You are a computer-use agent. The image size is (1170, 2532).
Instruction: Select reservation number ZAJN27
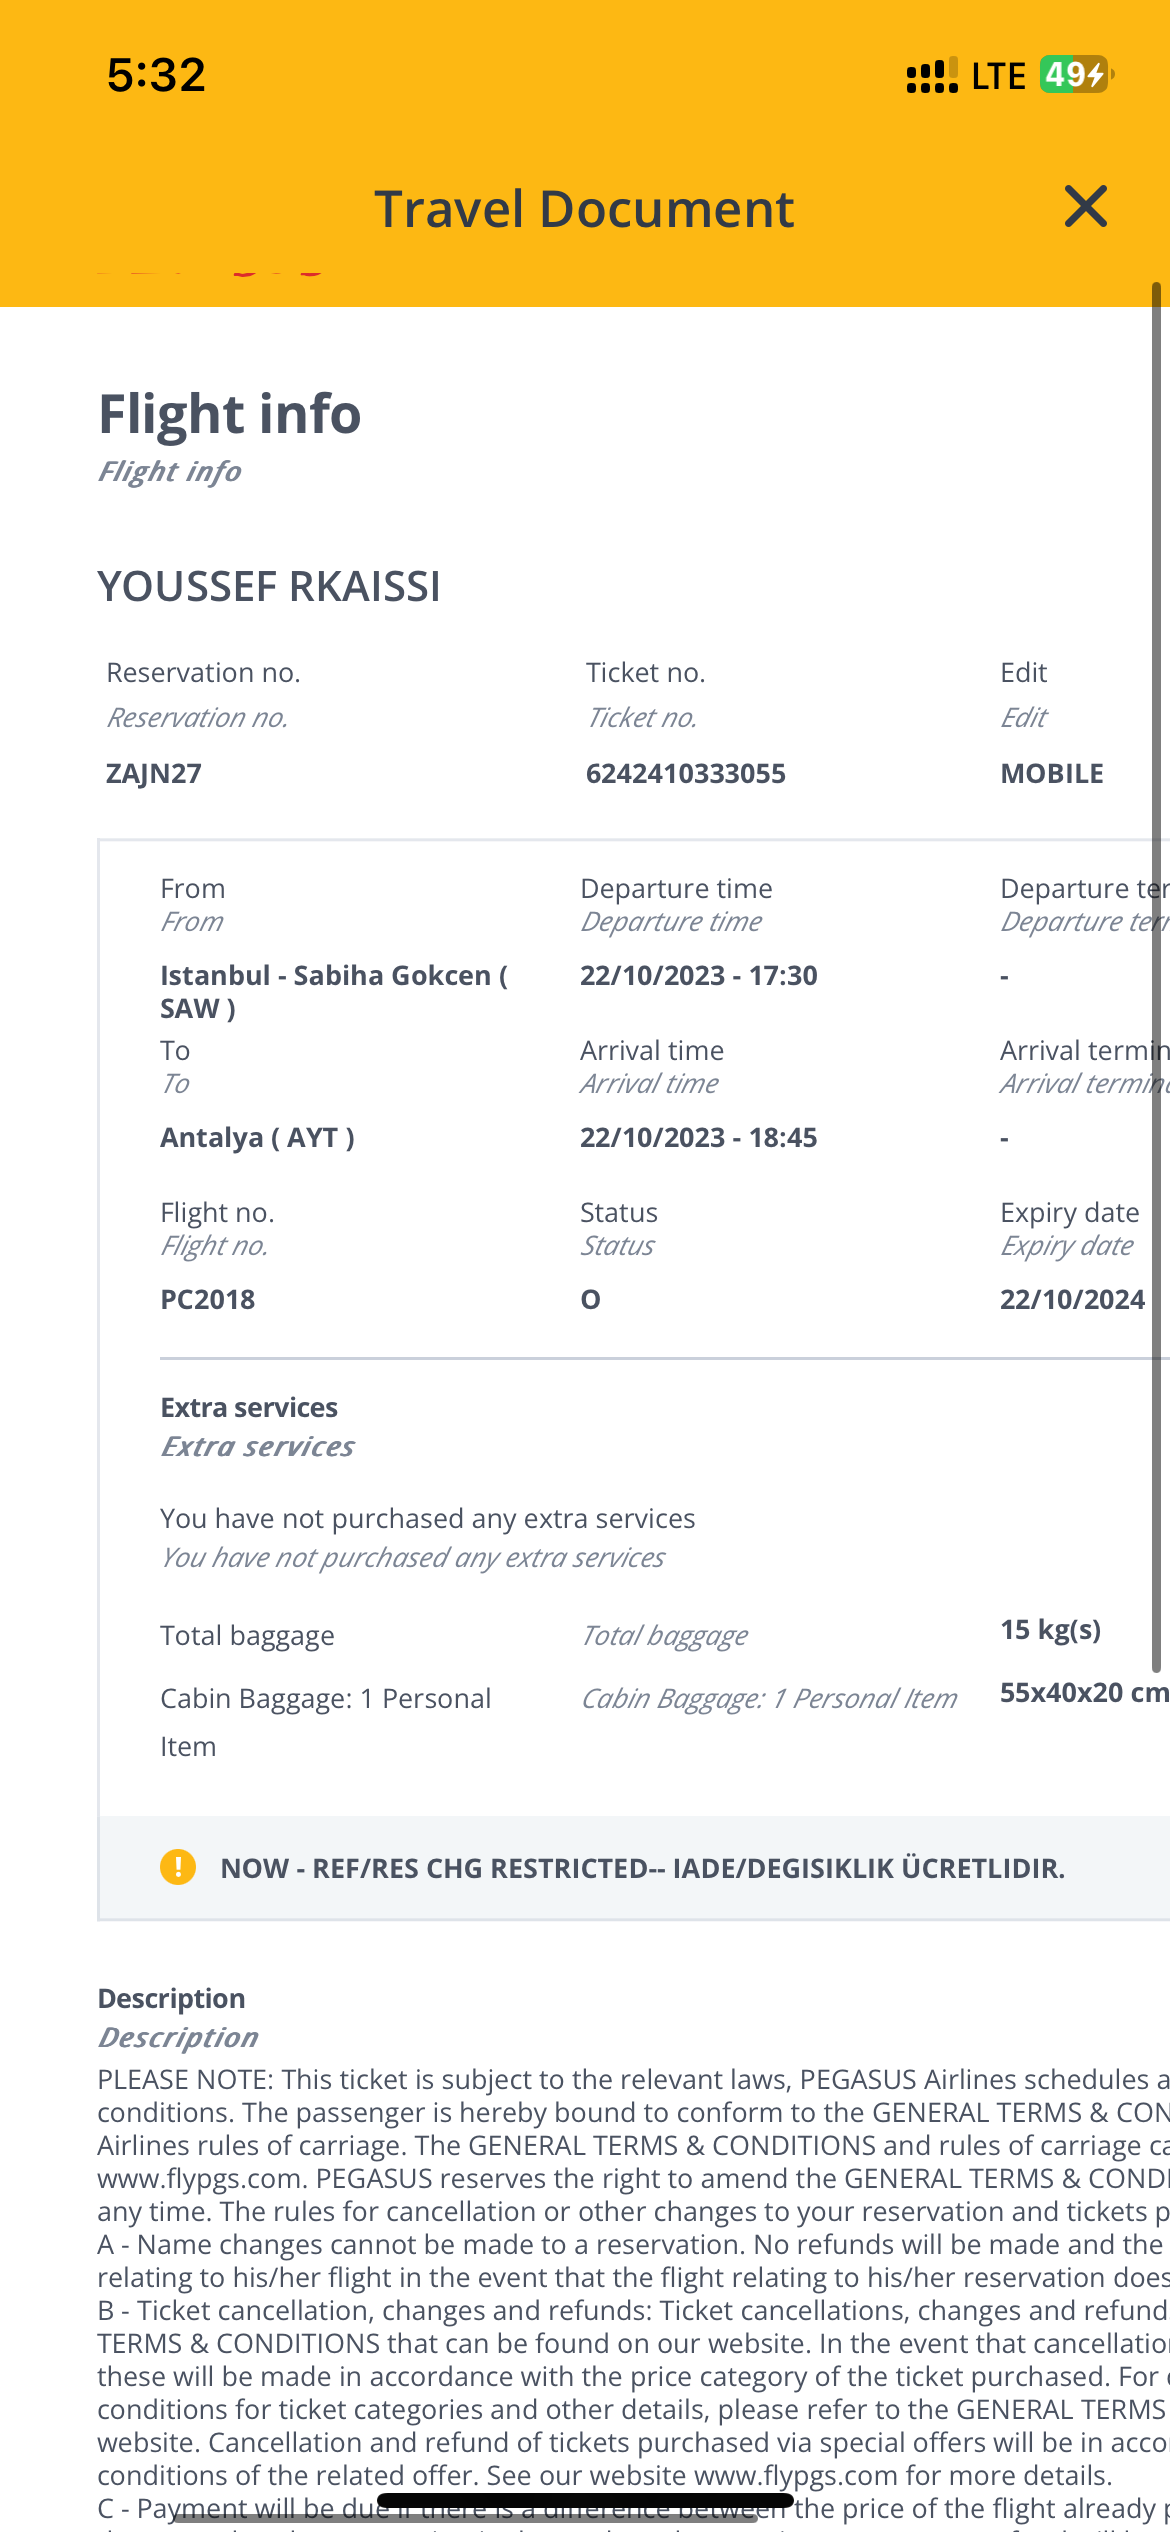154,773
